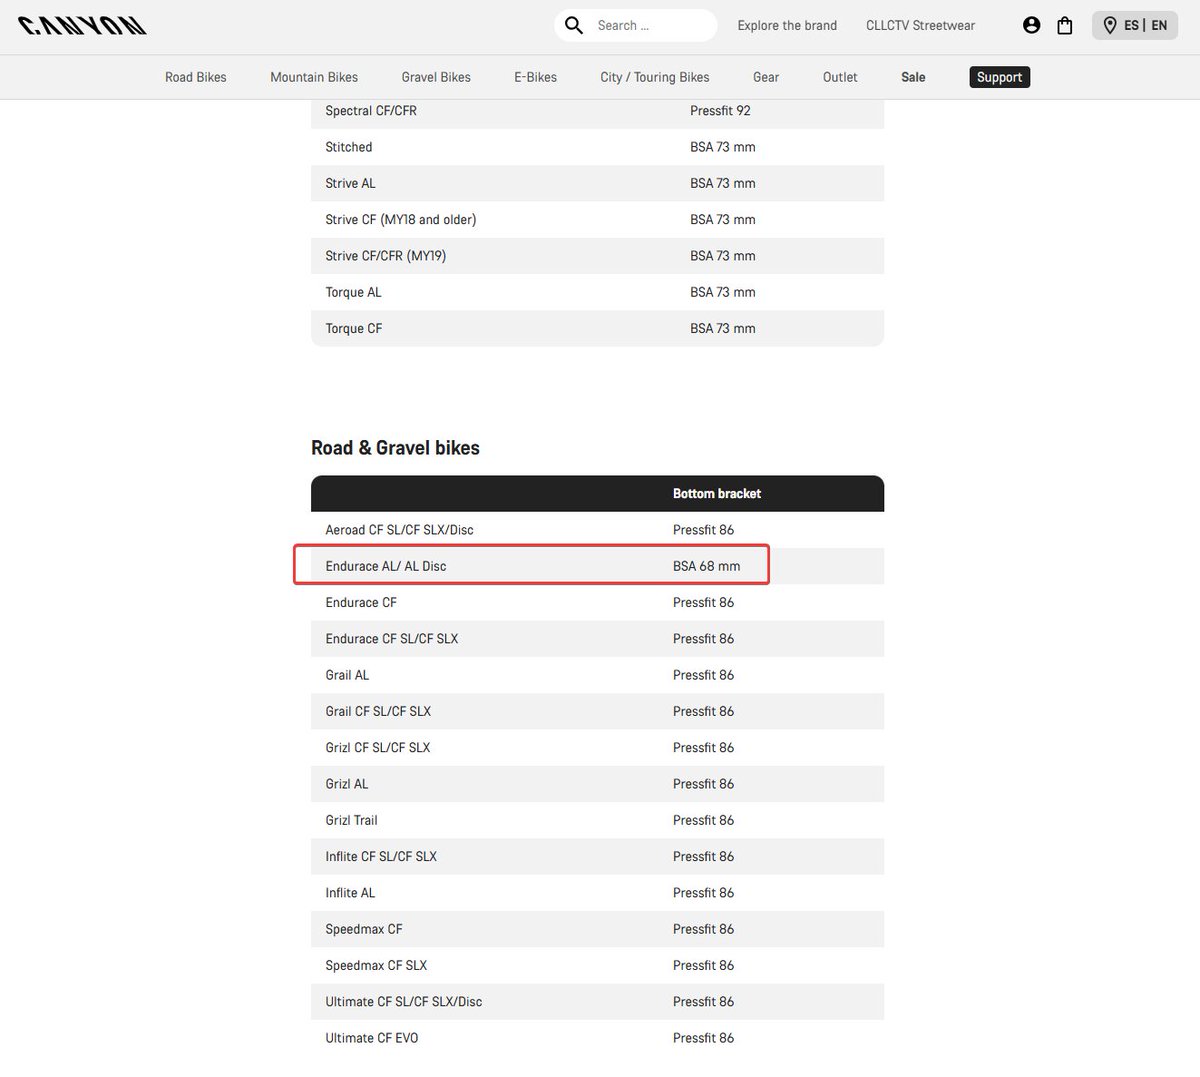Open City / Touring Bikes menu
The image size is (1200, 1077).
click(655, 77)
